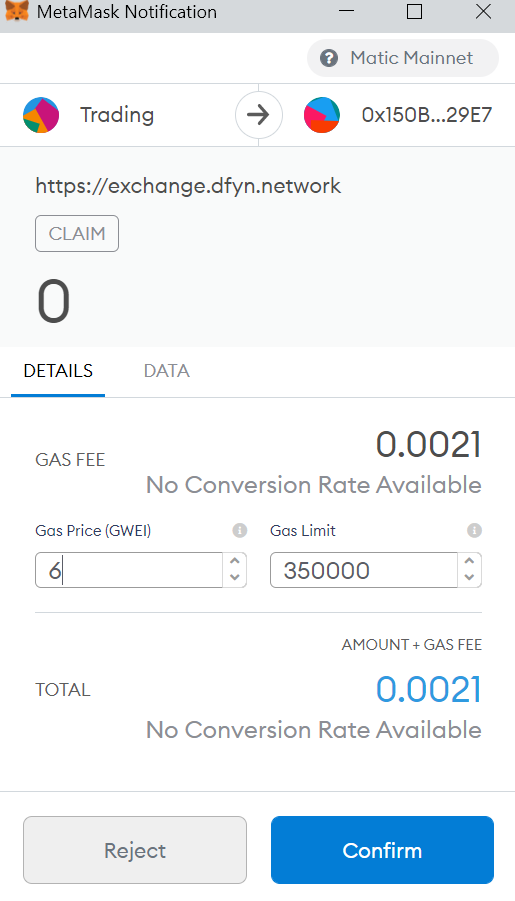The width and height of the screenshot is (515, 901).
Task: Click the CLAIM action label
Action: [x=77, y=234]
